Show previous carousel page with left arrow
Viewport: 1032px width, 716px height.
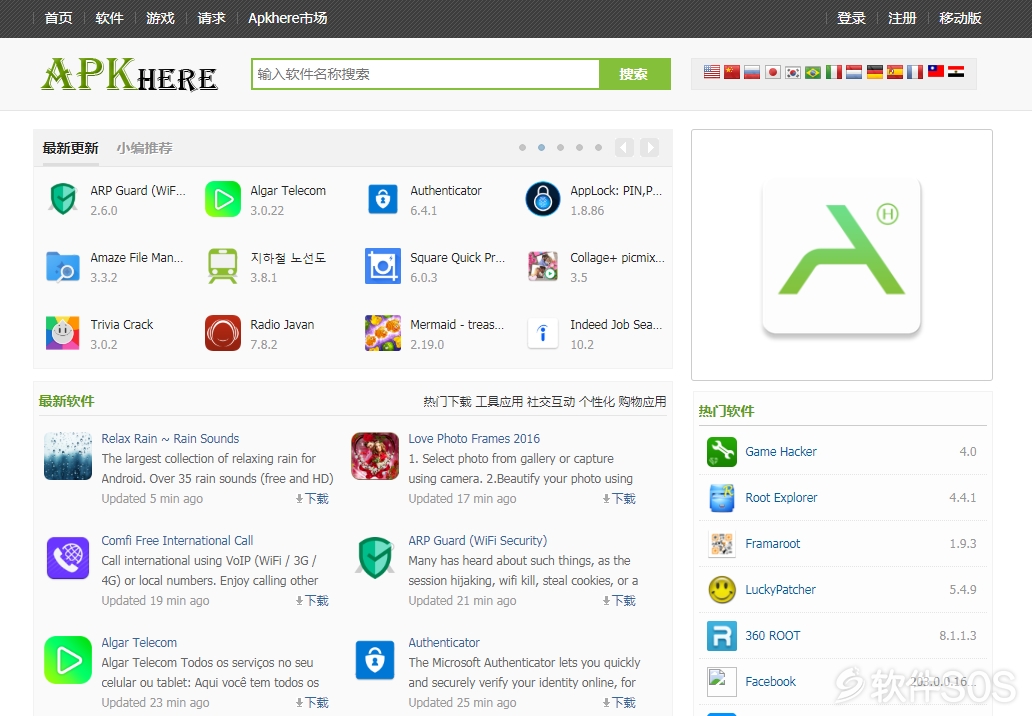click(x=625, y=147)
